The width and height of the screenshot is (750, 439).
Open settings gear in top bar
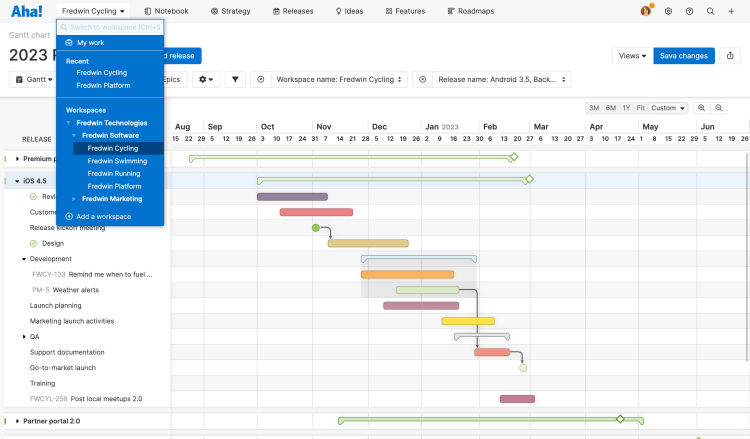[x=668, y=11]
